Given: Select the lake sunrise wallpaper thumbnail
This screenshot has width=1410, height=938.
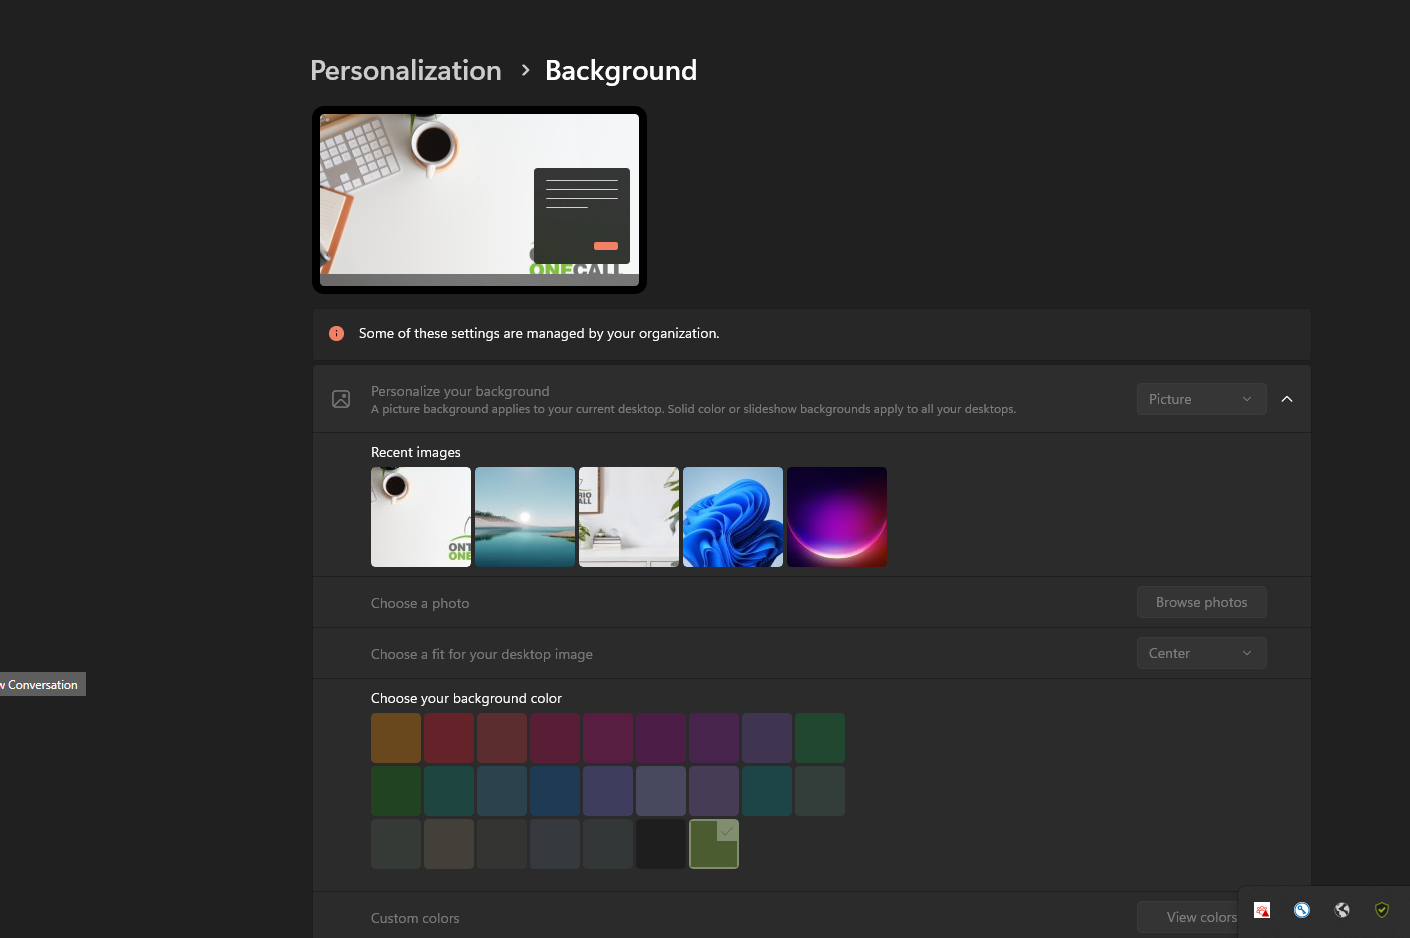Looking at the screenshot, I should (525, 516).
